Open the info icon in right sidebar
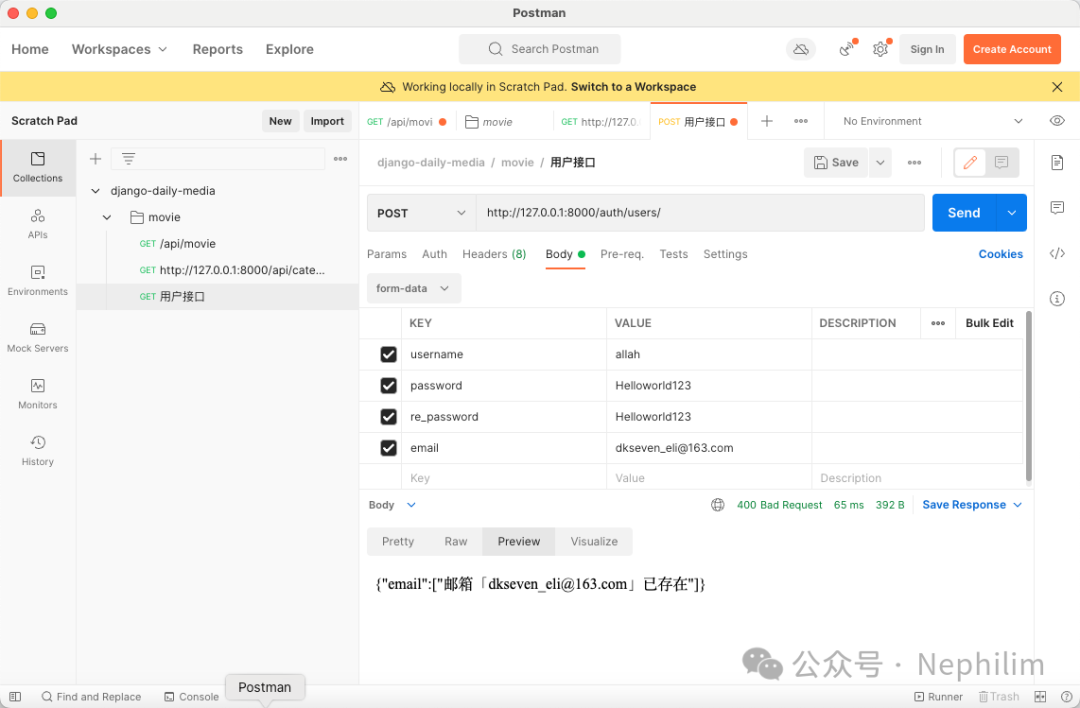This screenshot has width=1080, height=708. point(1057,298)
